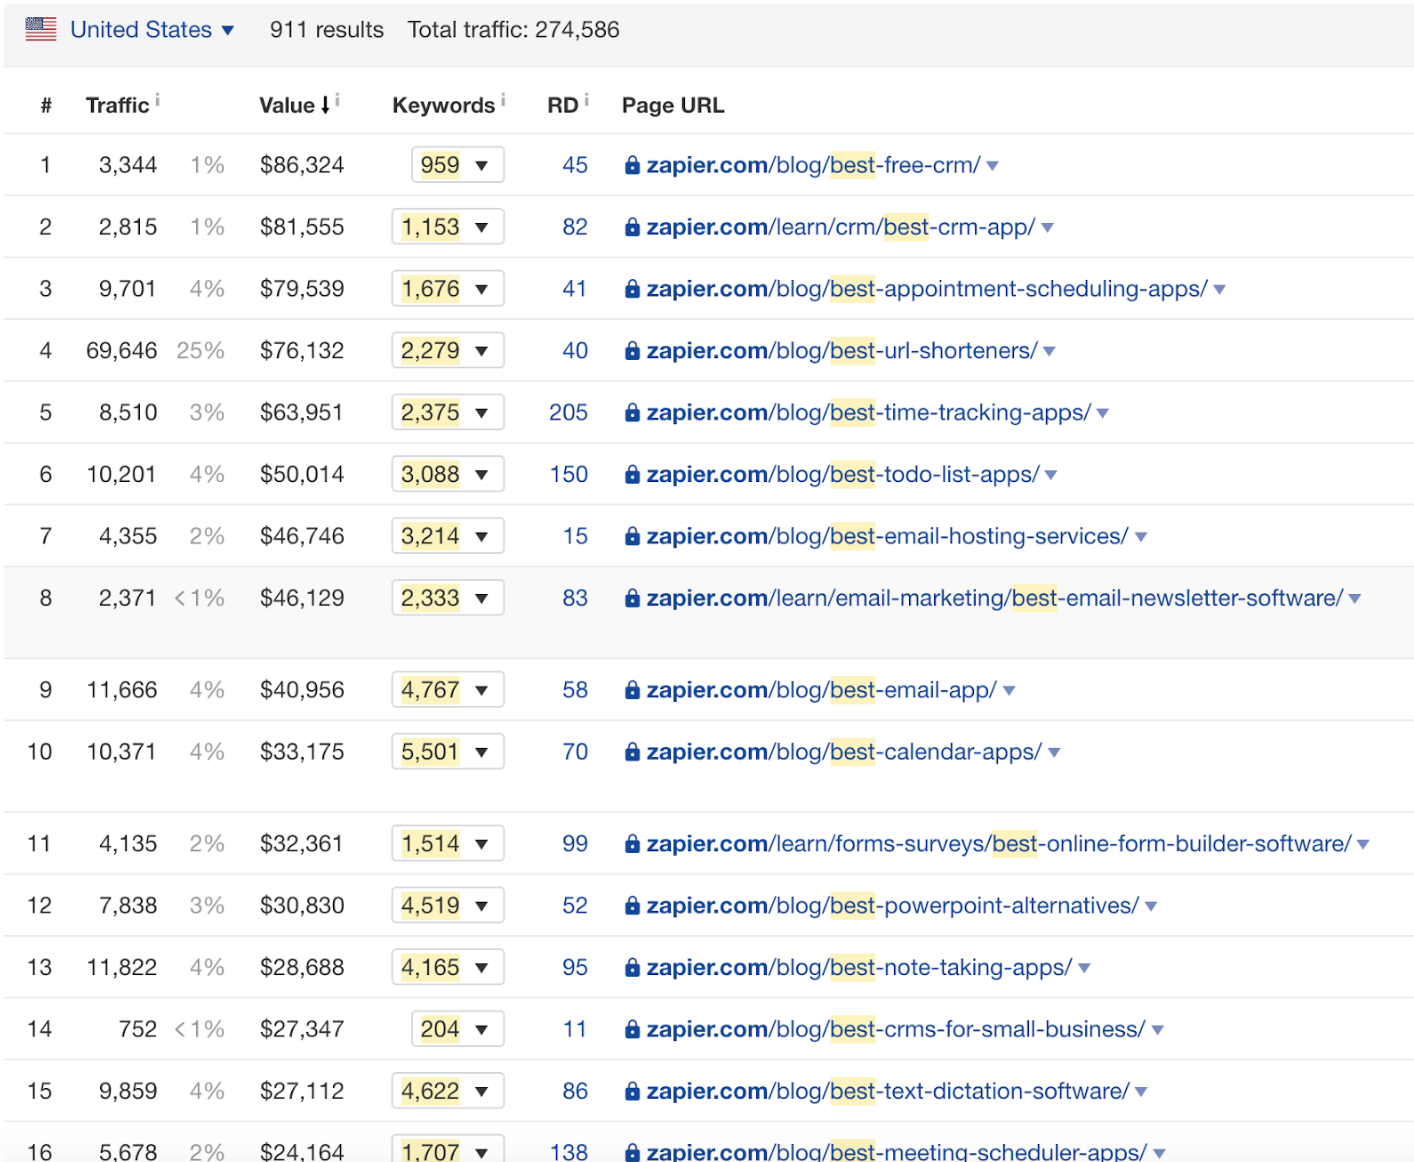
Task: Expand caret after best-email-app URL
Action: pyautogui.click(x=1009, y=691)
